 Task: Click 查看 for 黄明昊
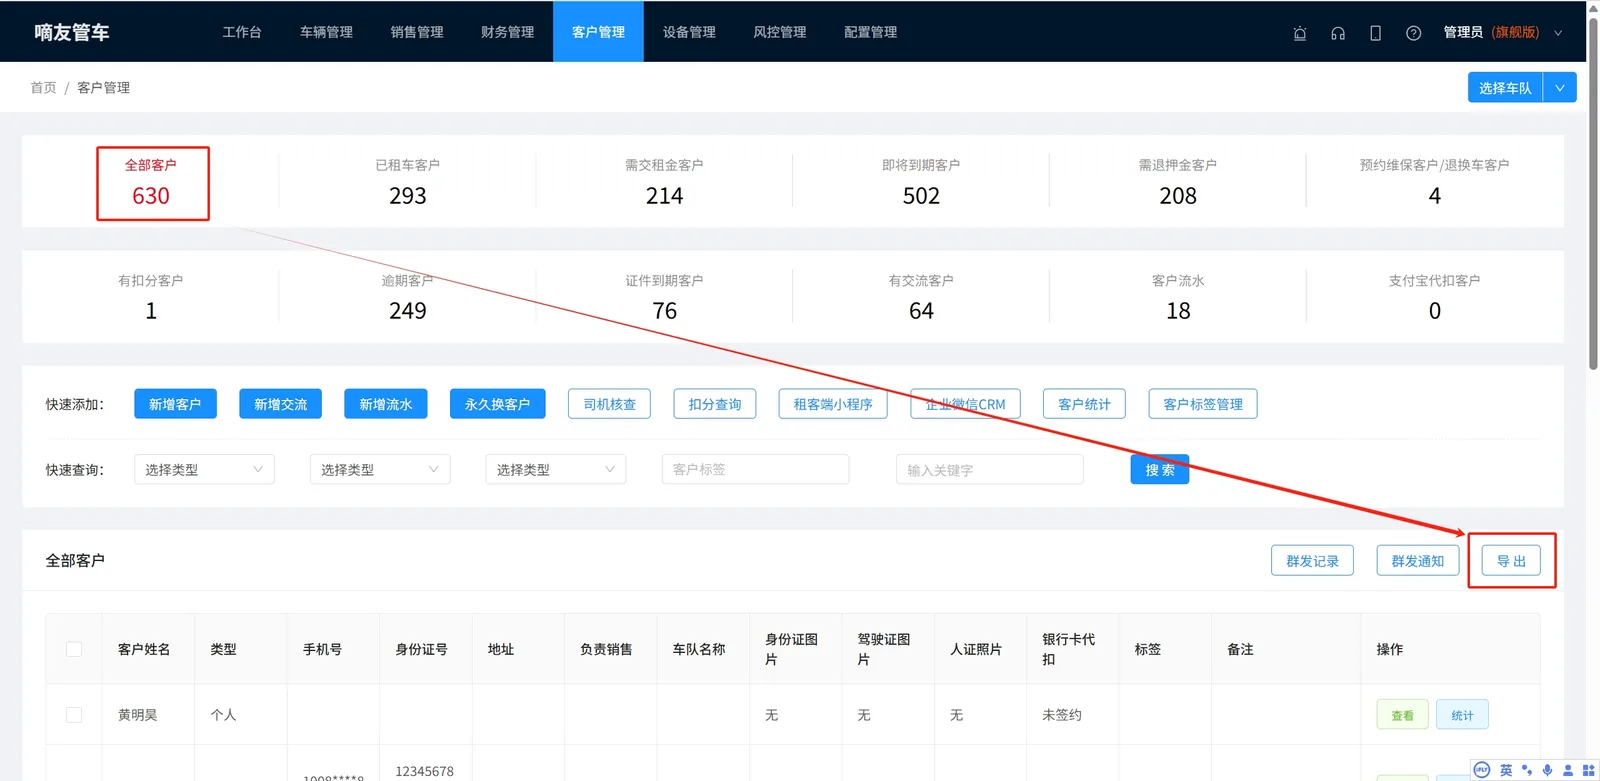click(1403, 715)
